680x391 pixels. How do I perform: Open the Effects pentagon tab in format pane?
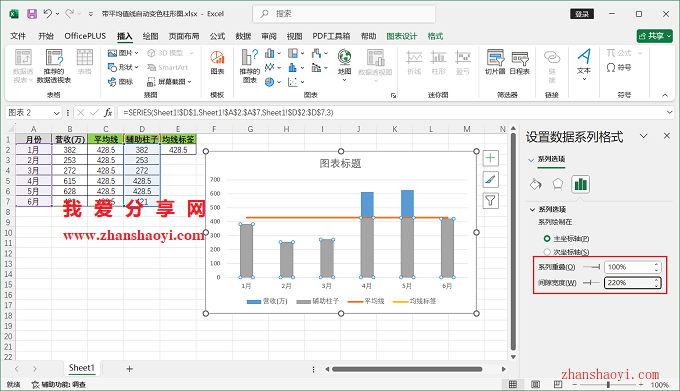pos(558,184)
